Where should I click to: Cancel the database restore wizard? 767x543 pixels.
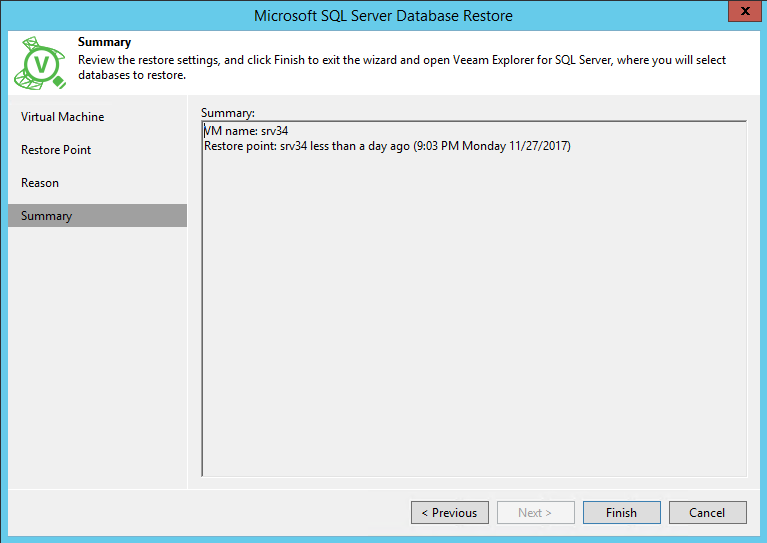(707, 513)
